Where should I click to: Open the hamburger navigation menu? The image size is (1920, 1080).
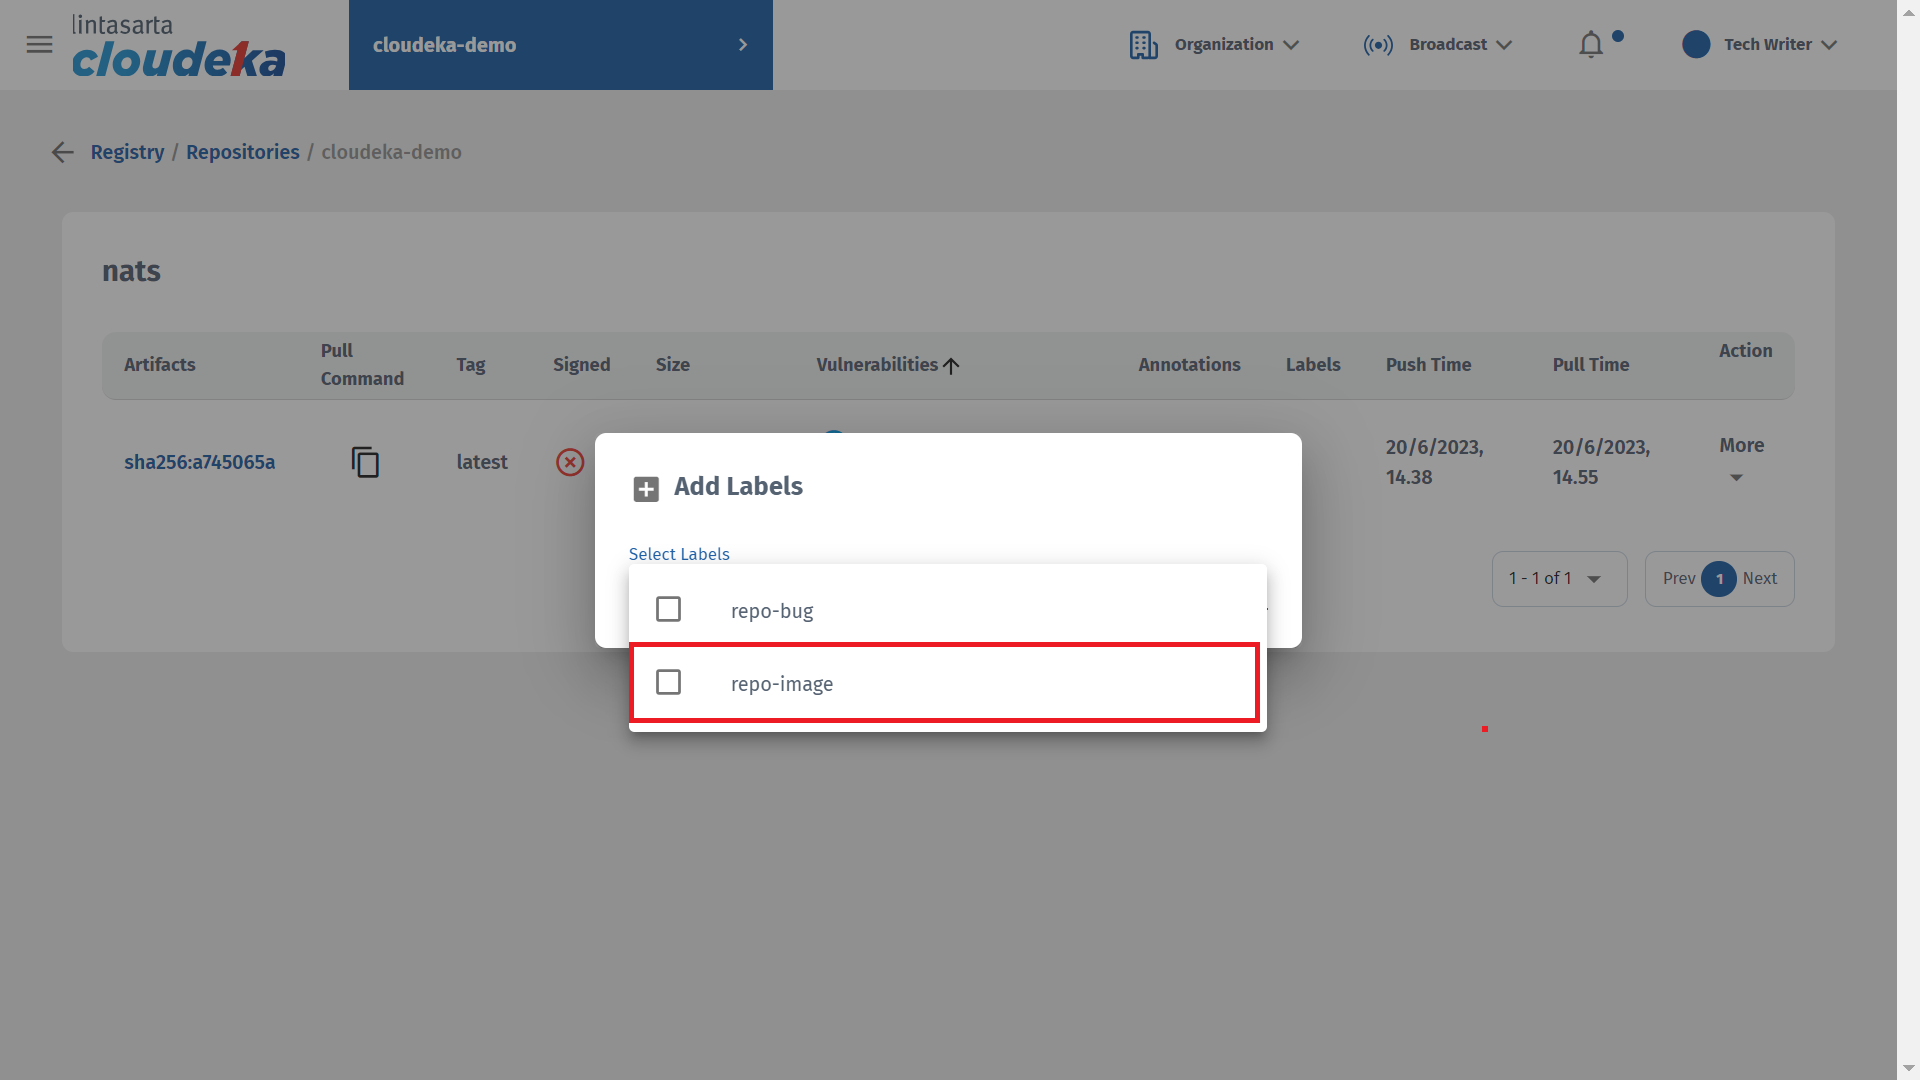(x=39, y=45)
